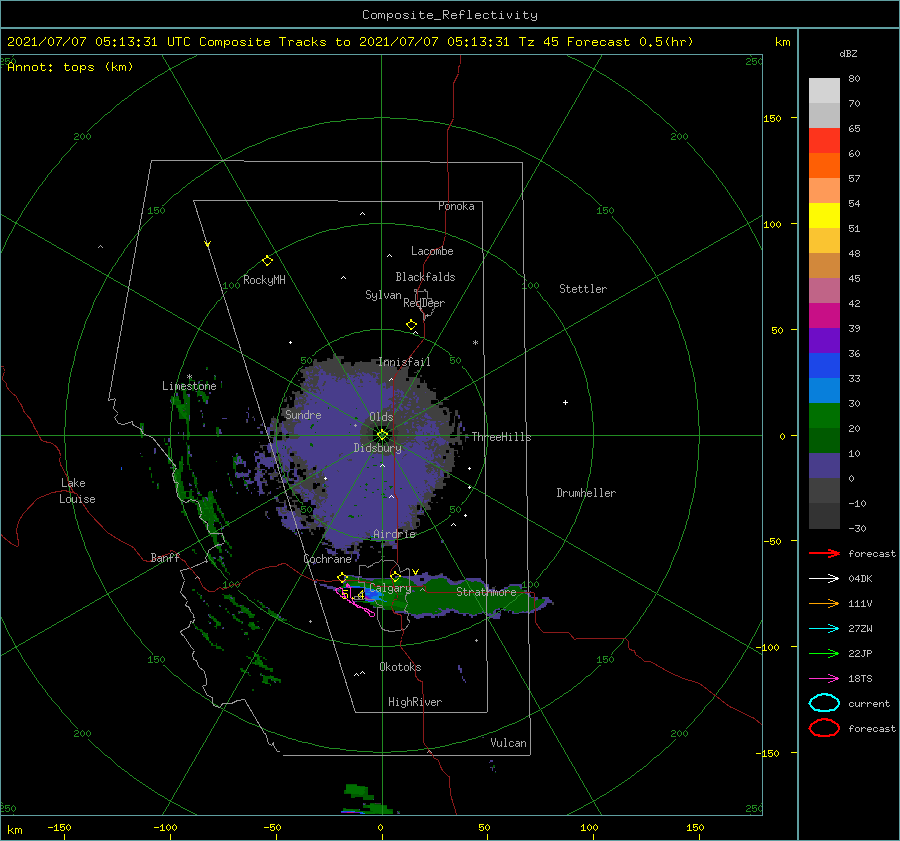The height and width of the screenshot is (841, 900).
Task: Click the Lacombe town label
Action: coord(432,251)
